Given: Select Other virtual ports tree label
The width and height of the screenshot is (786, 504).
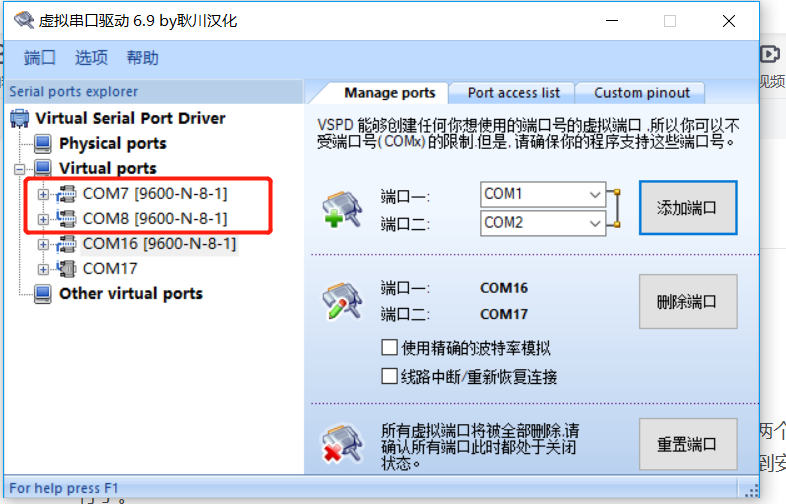Looking at the screenshot, I should tap(131, 293).
